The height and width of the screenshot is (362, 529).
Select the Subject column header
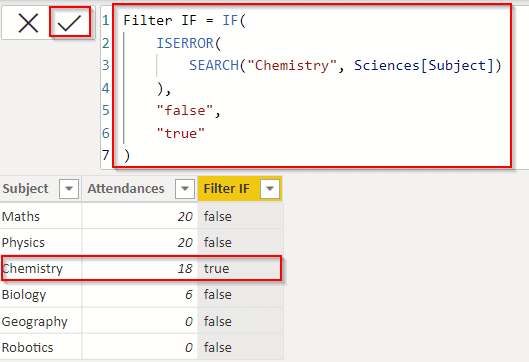(x=40, y=189)
